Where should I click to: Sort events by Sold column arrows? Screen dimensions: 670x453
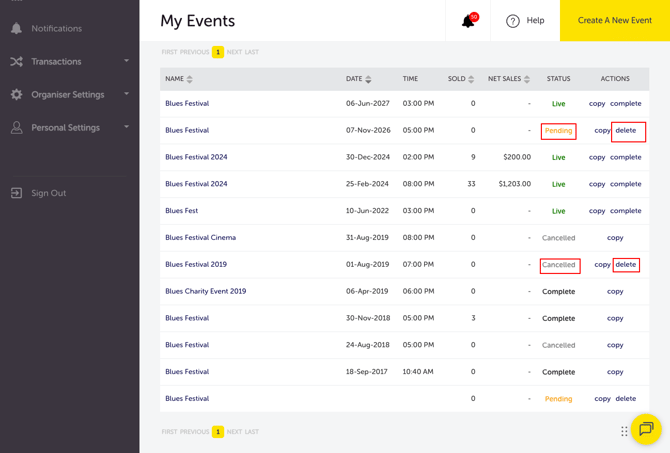click(x=471, y=79)
